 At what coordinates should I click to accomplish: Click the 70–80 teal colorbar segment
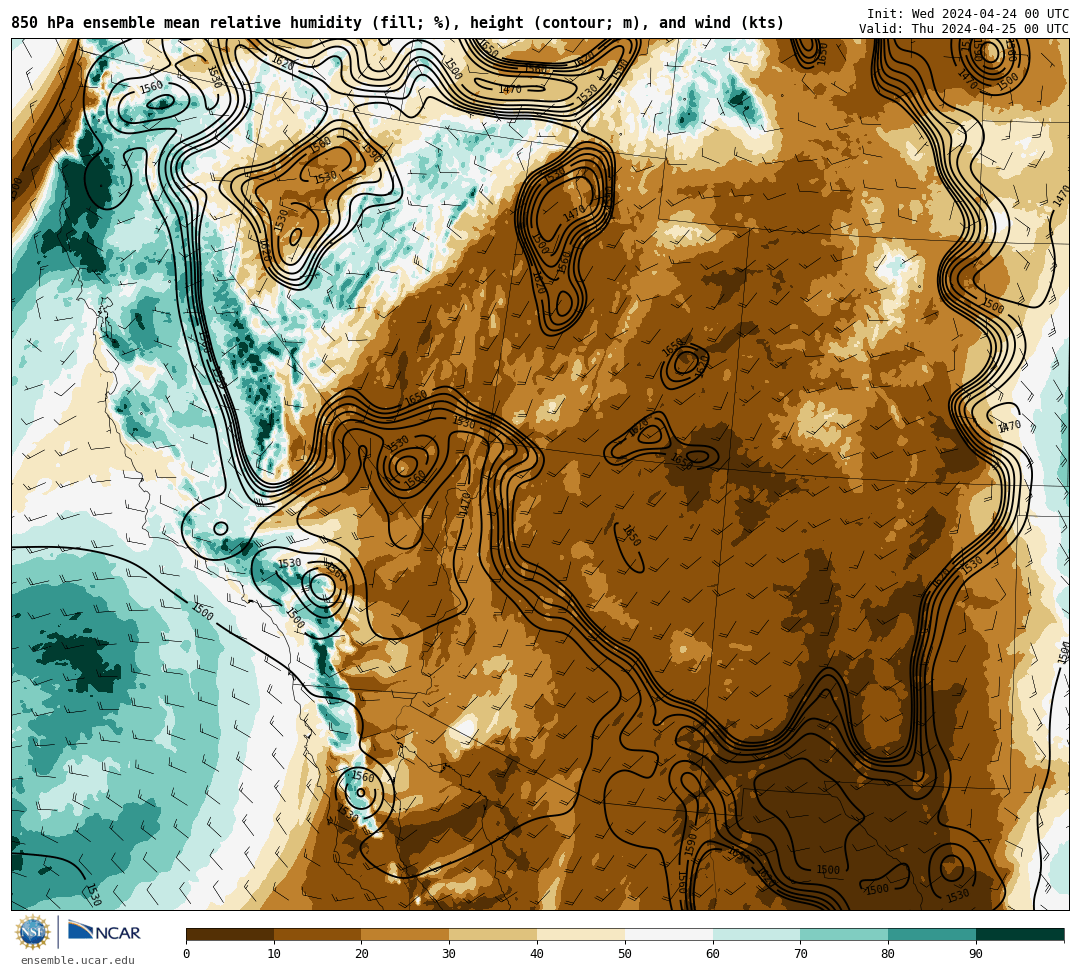(844, 934)
